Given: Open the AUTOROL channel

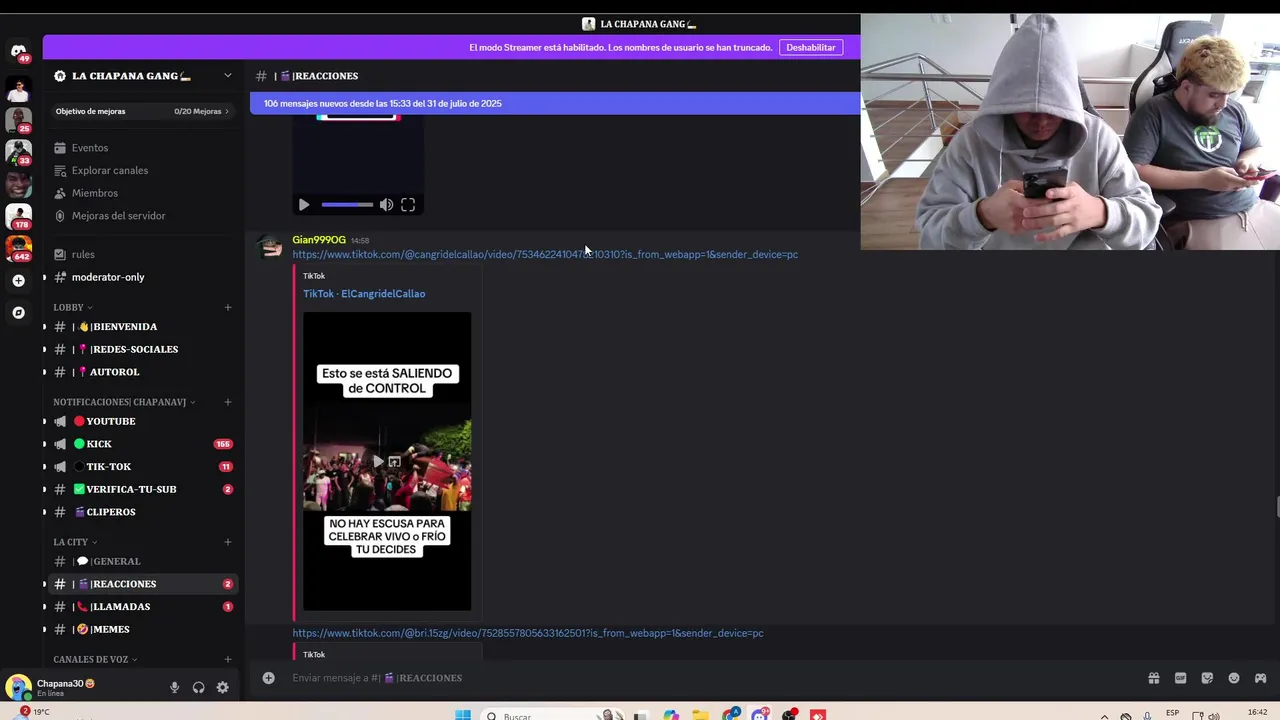Looking at the screenshot, I should tap(142, 372).
